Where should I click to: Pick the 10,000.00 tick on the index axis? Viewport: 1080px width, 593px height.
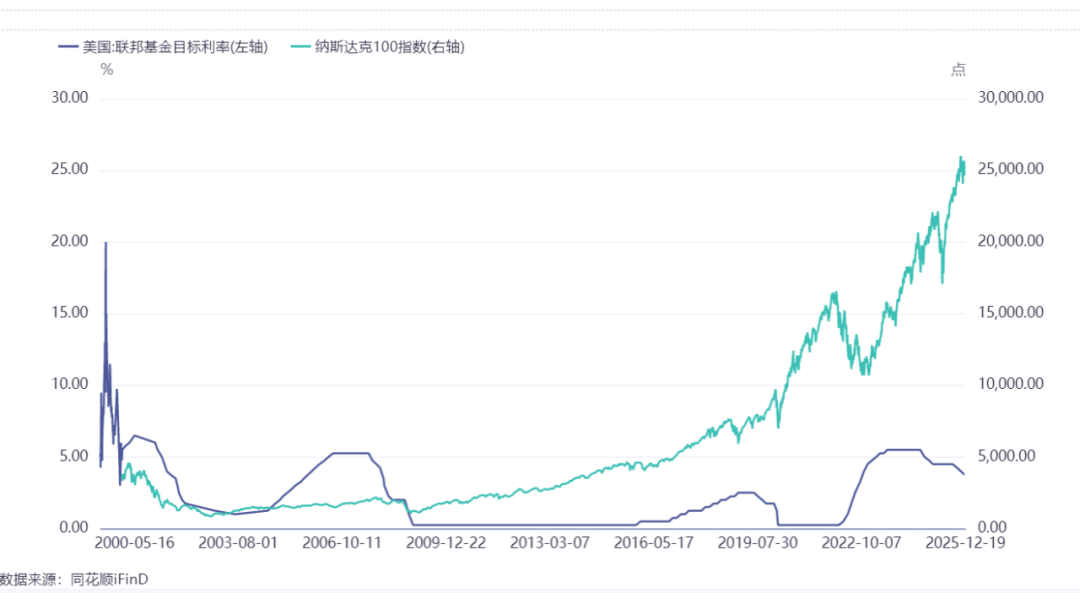click(1011, 384)
